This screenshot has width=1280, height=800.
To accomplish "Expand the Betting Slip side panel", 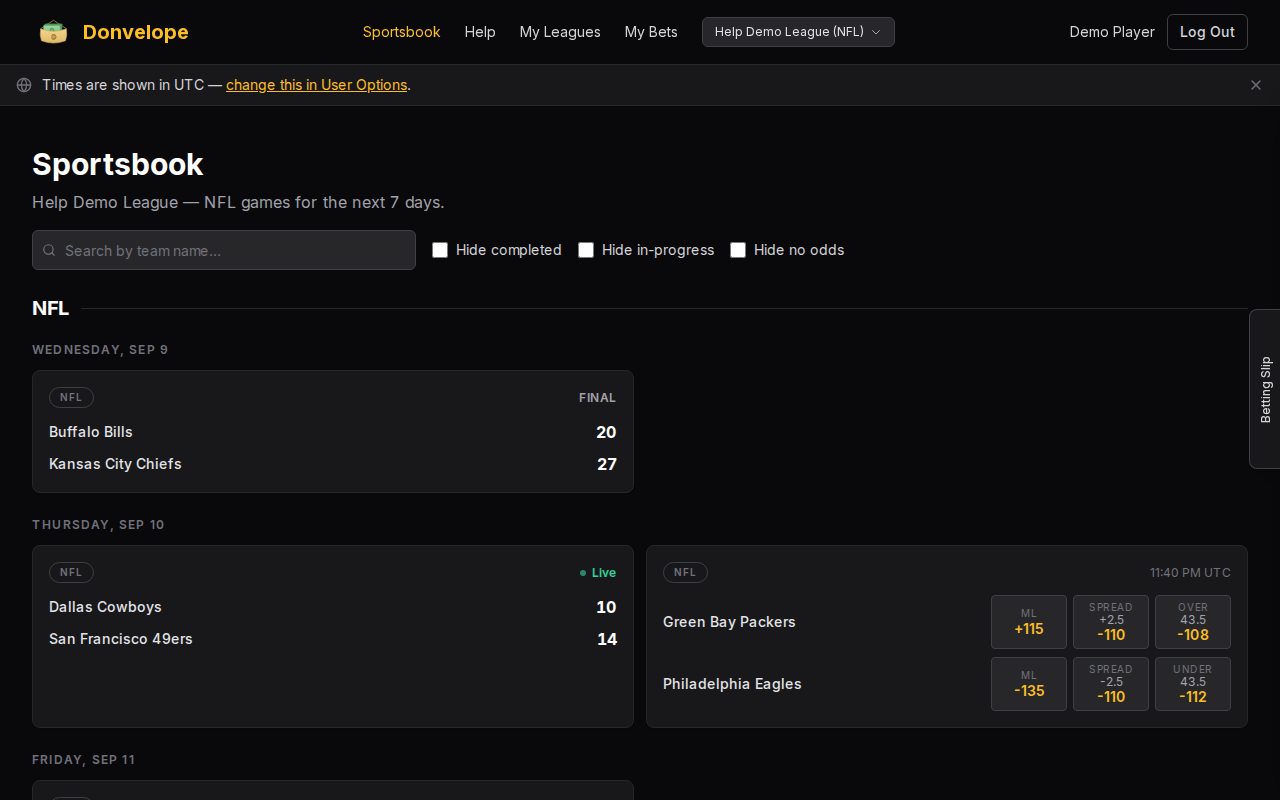I will (1265, 389).
